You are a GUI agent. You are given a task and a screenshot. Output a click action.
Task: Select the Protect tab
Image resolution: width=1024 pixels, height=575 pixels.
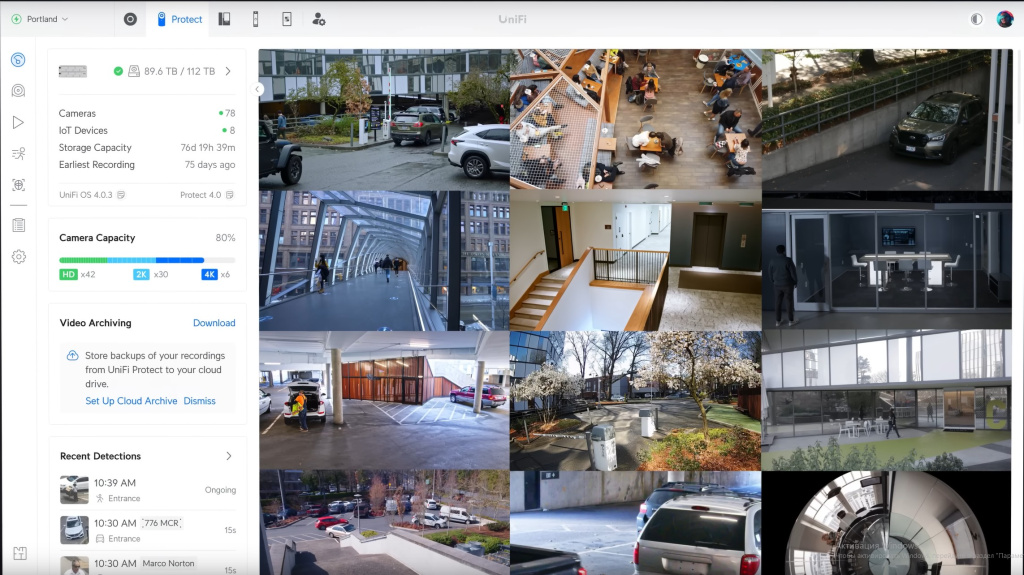178,19
